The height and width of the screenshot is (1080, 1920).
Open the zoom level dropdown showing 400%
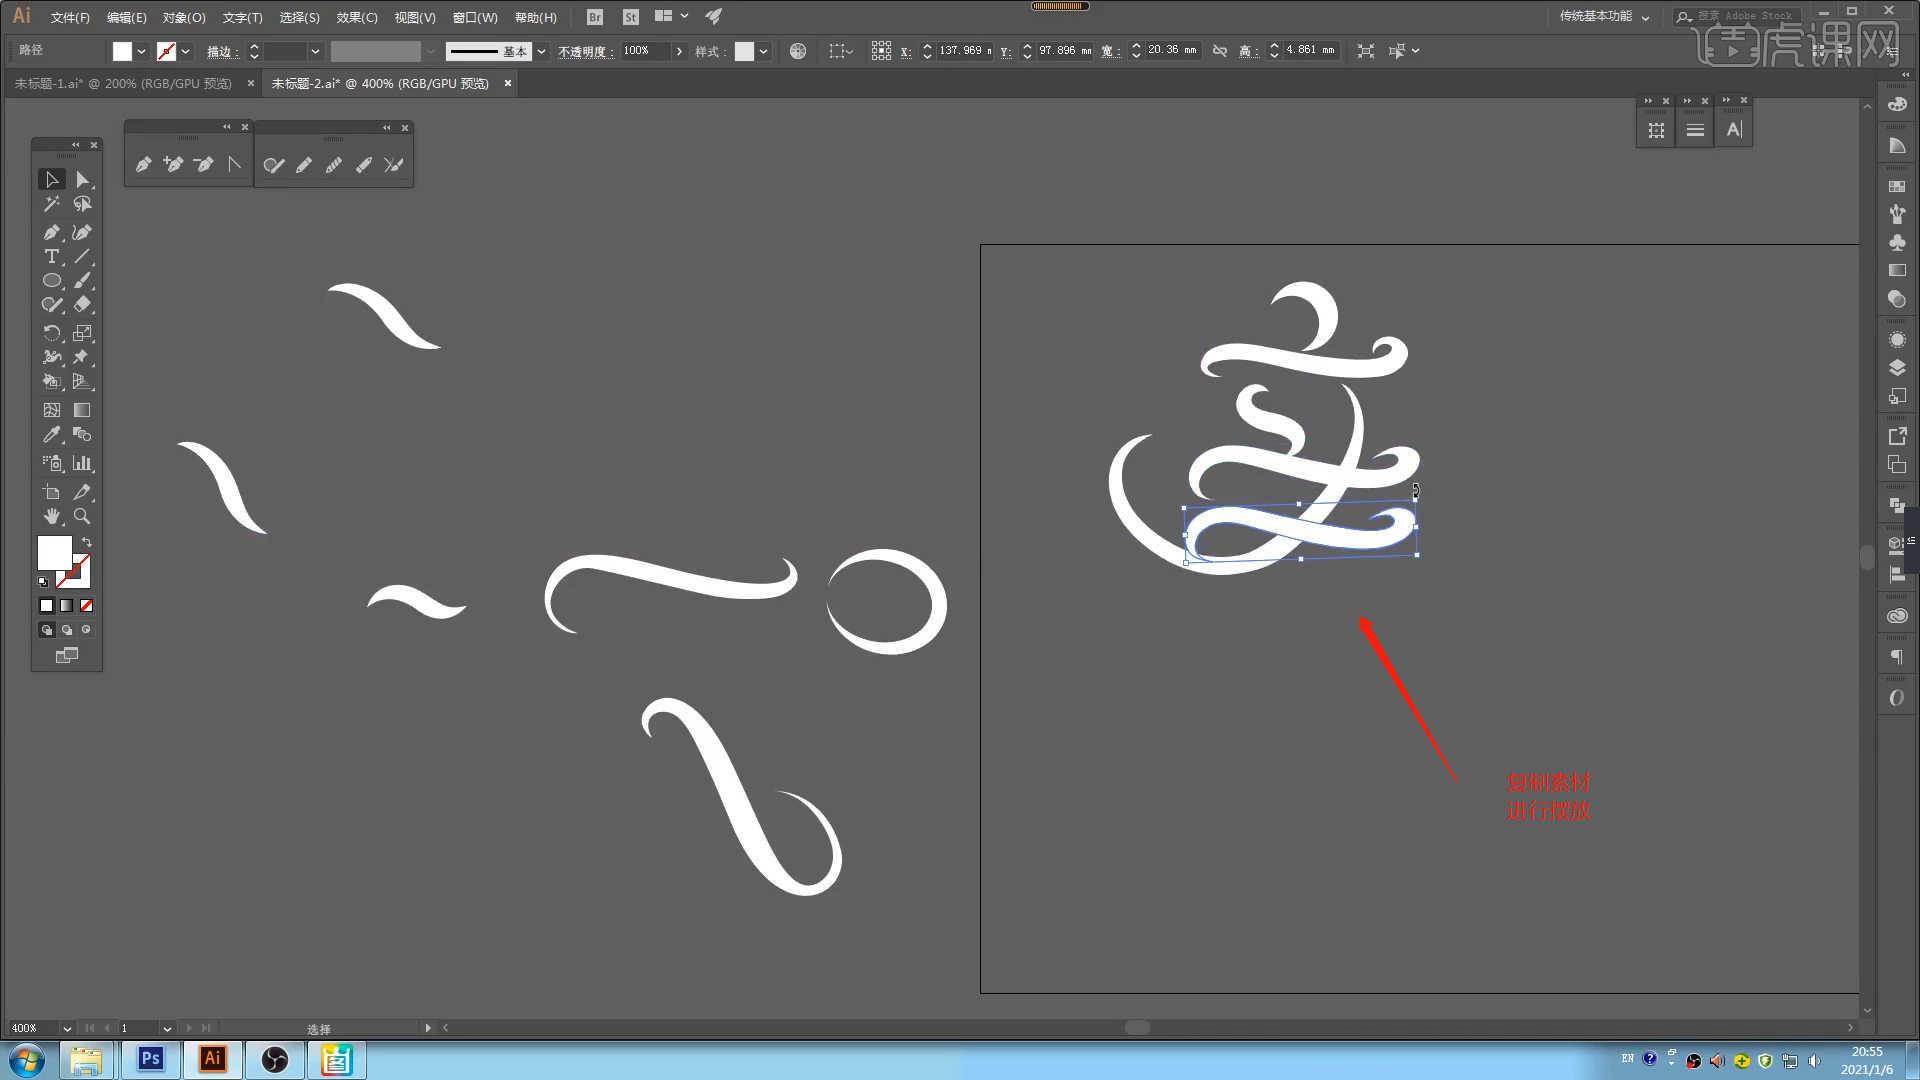click(x=66, y=1028)
